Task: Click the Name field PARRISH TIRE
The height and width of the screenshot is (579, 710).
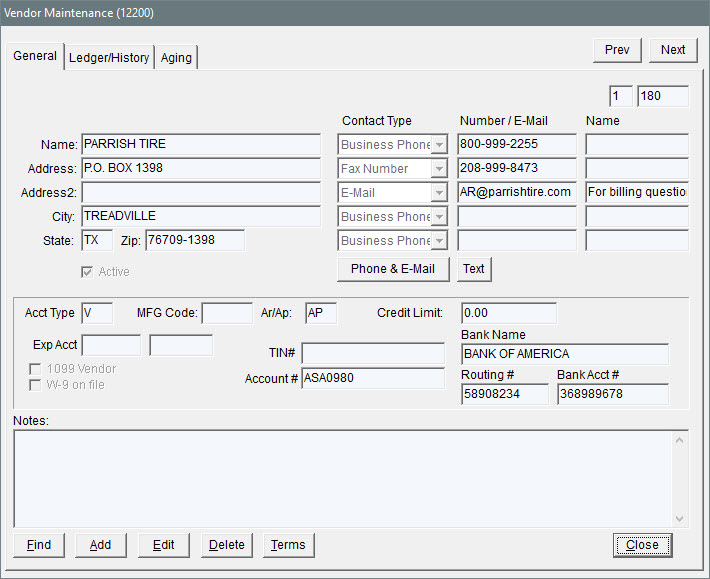Action: pos(201,144)
